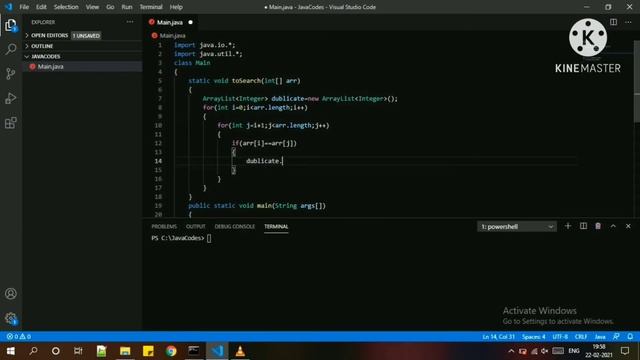Screen dimensions: 640x360
Task: Open the File menu
Action: (x=24, y=7)
